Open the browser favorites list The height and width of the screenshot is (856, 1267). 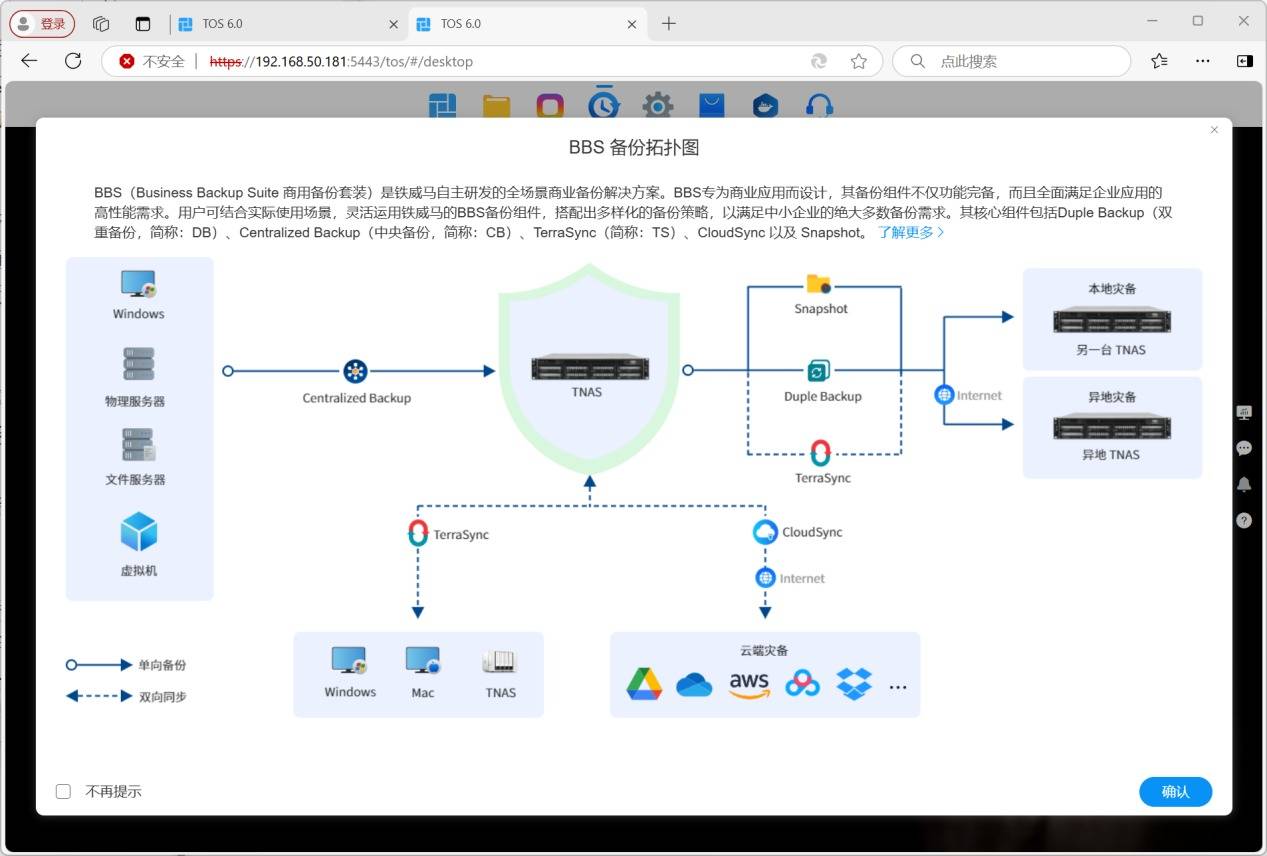pos(1159,61)
